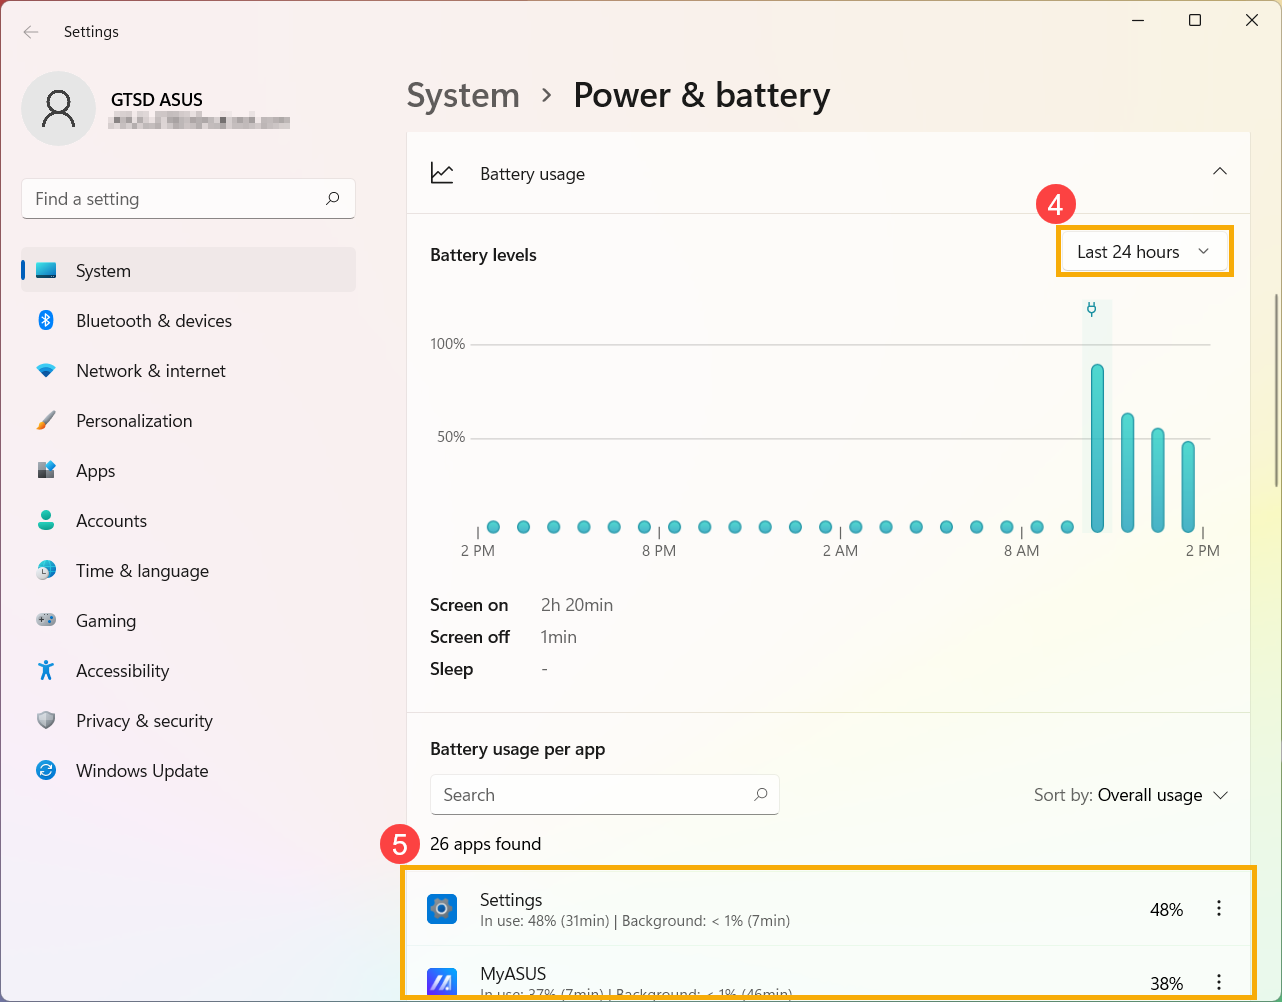Screen dimensions: 1282x1002
Task: Click the Find a setting search field
Action: click(188, 198)
